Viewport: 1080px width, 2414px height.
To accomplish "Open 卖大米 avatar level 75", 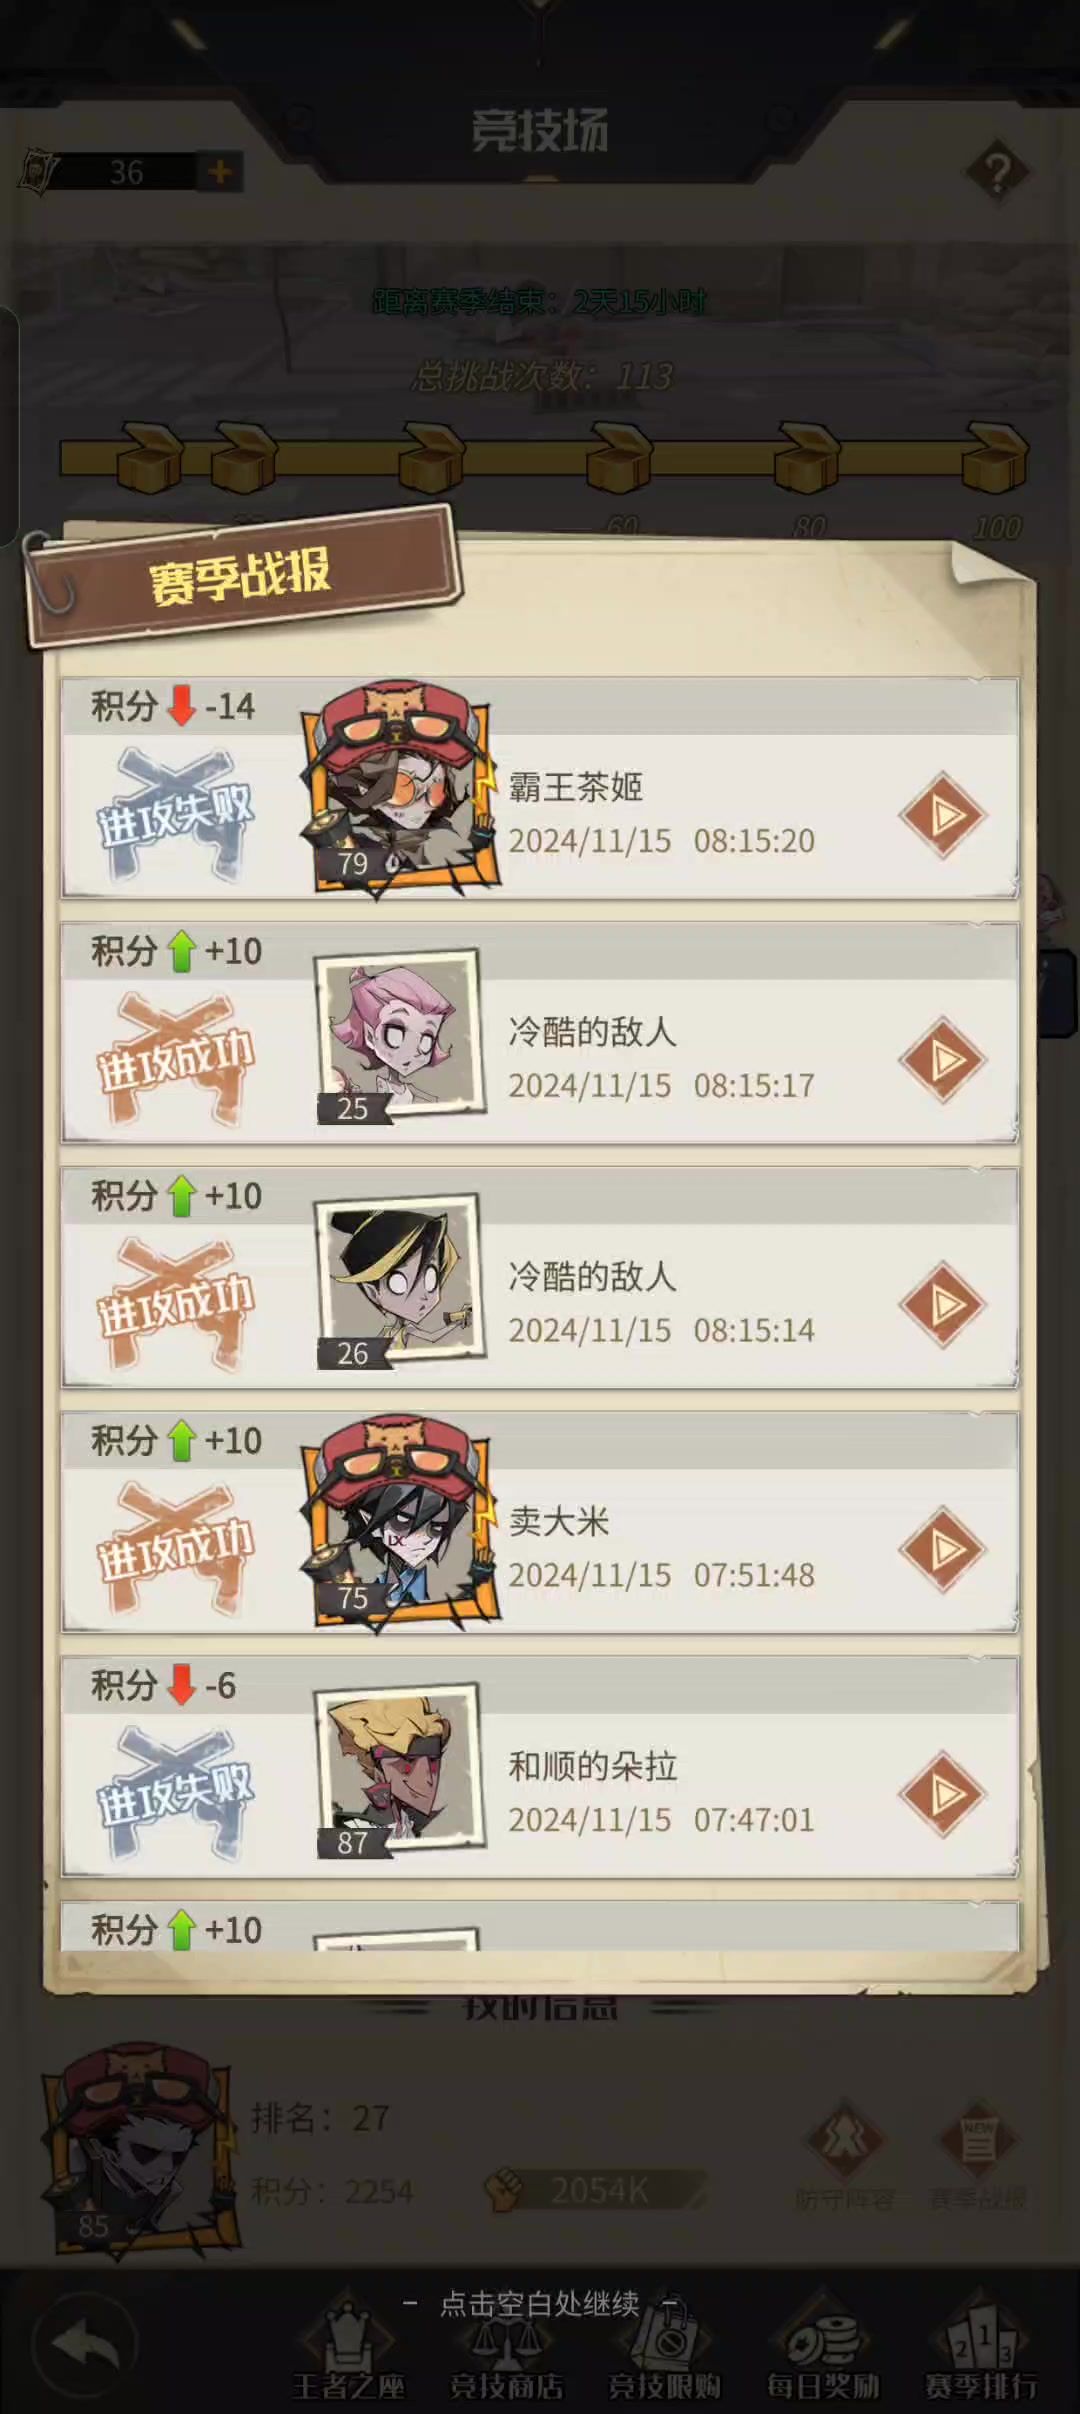I will 399,1523.
